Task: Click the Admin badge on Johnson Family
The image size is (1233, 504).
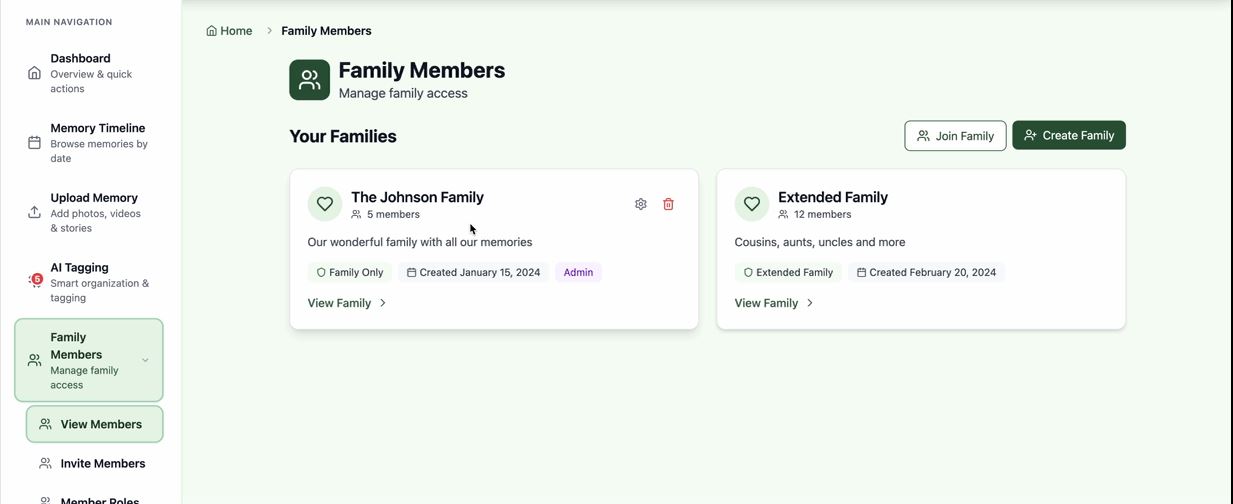Action: [x=578, y=272]
